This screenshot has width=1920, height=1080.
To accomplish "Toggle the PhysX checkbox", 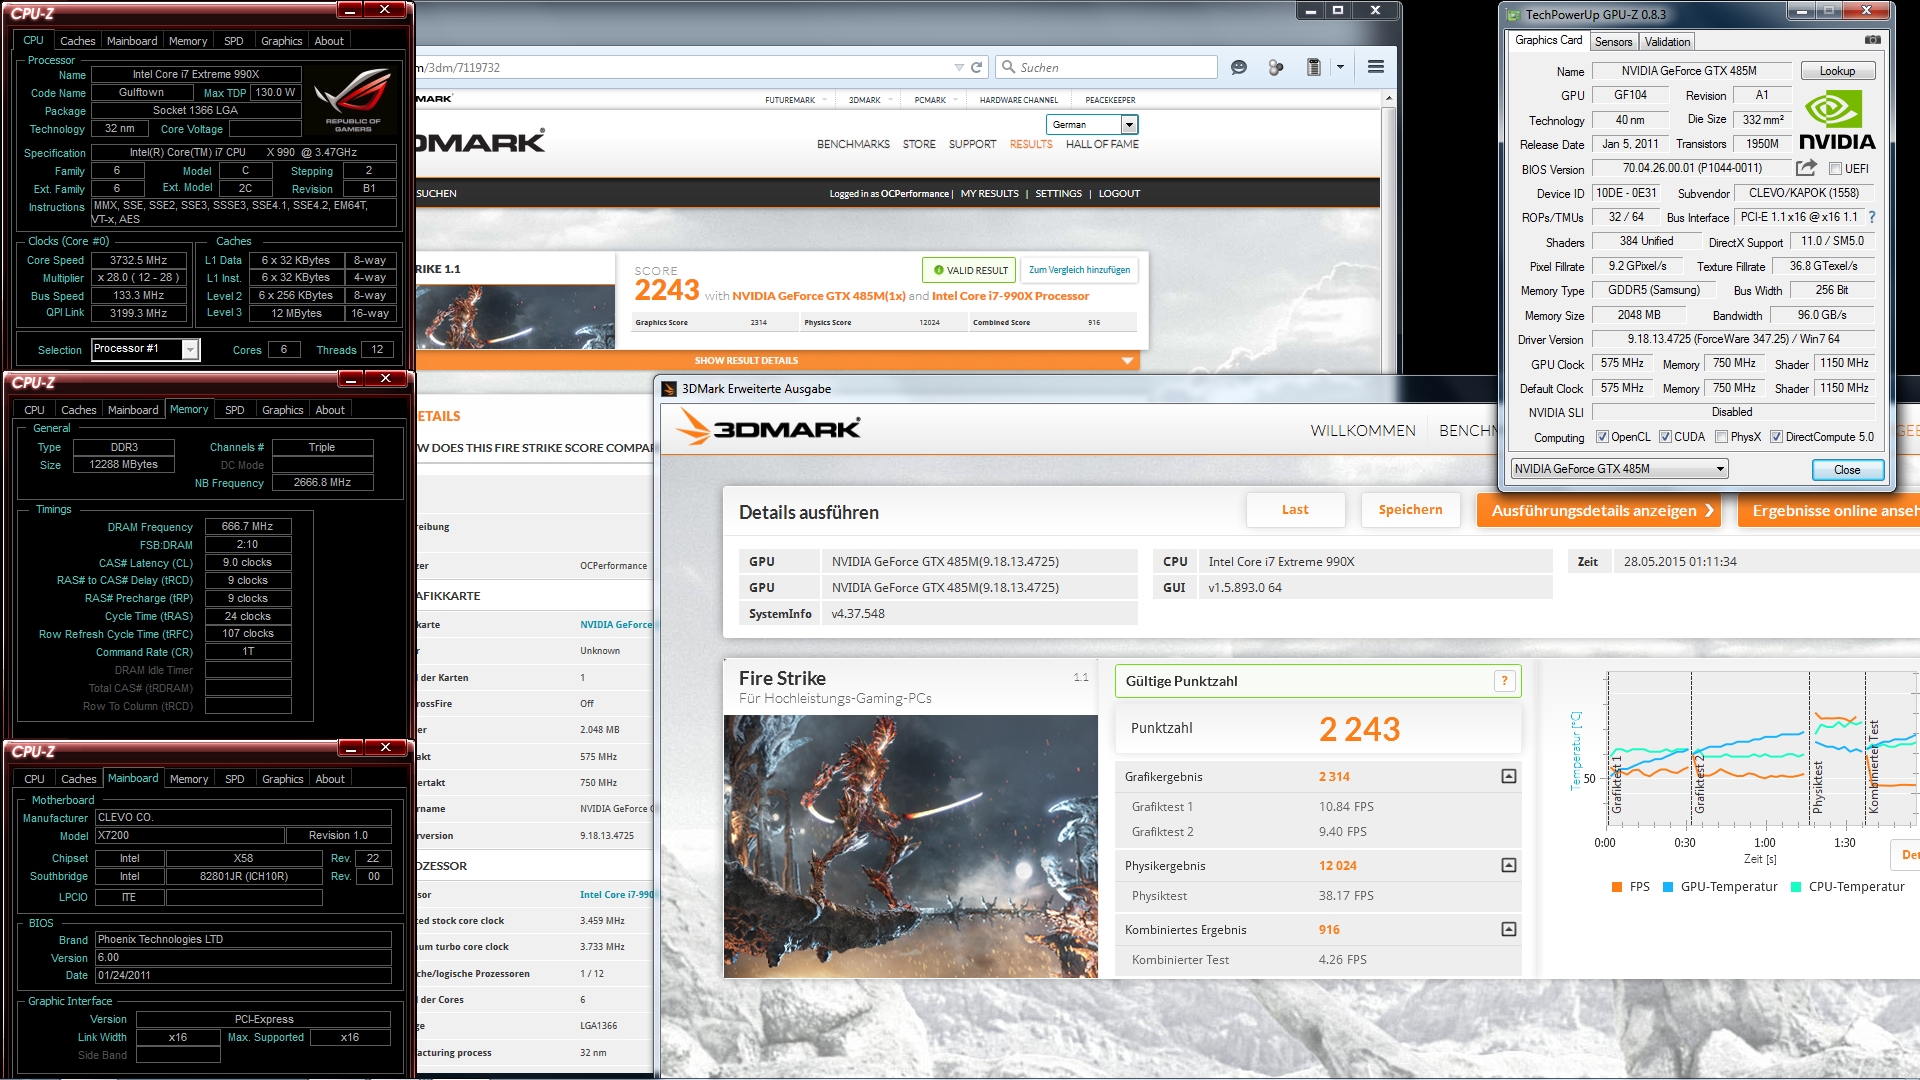I will click(1721, 437).
